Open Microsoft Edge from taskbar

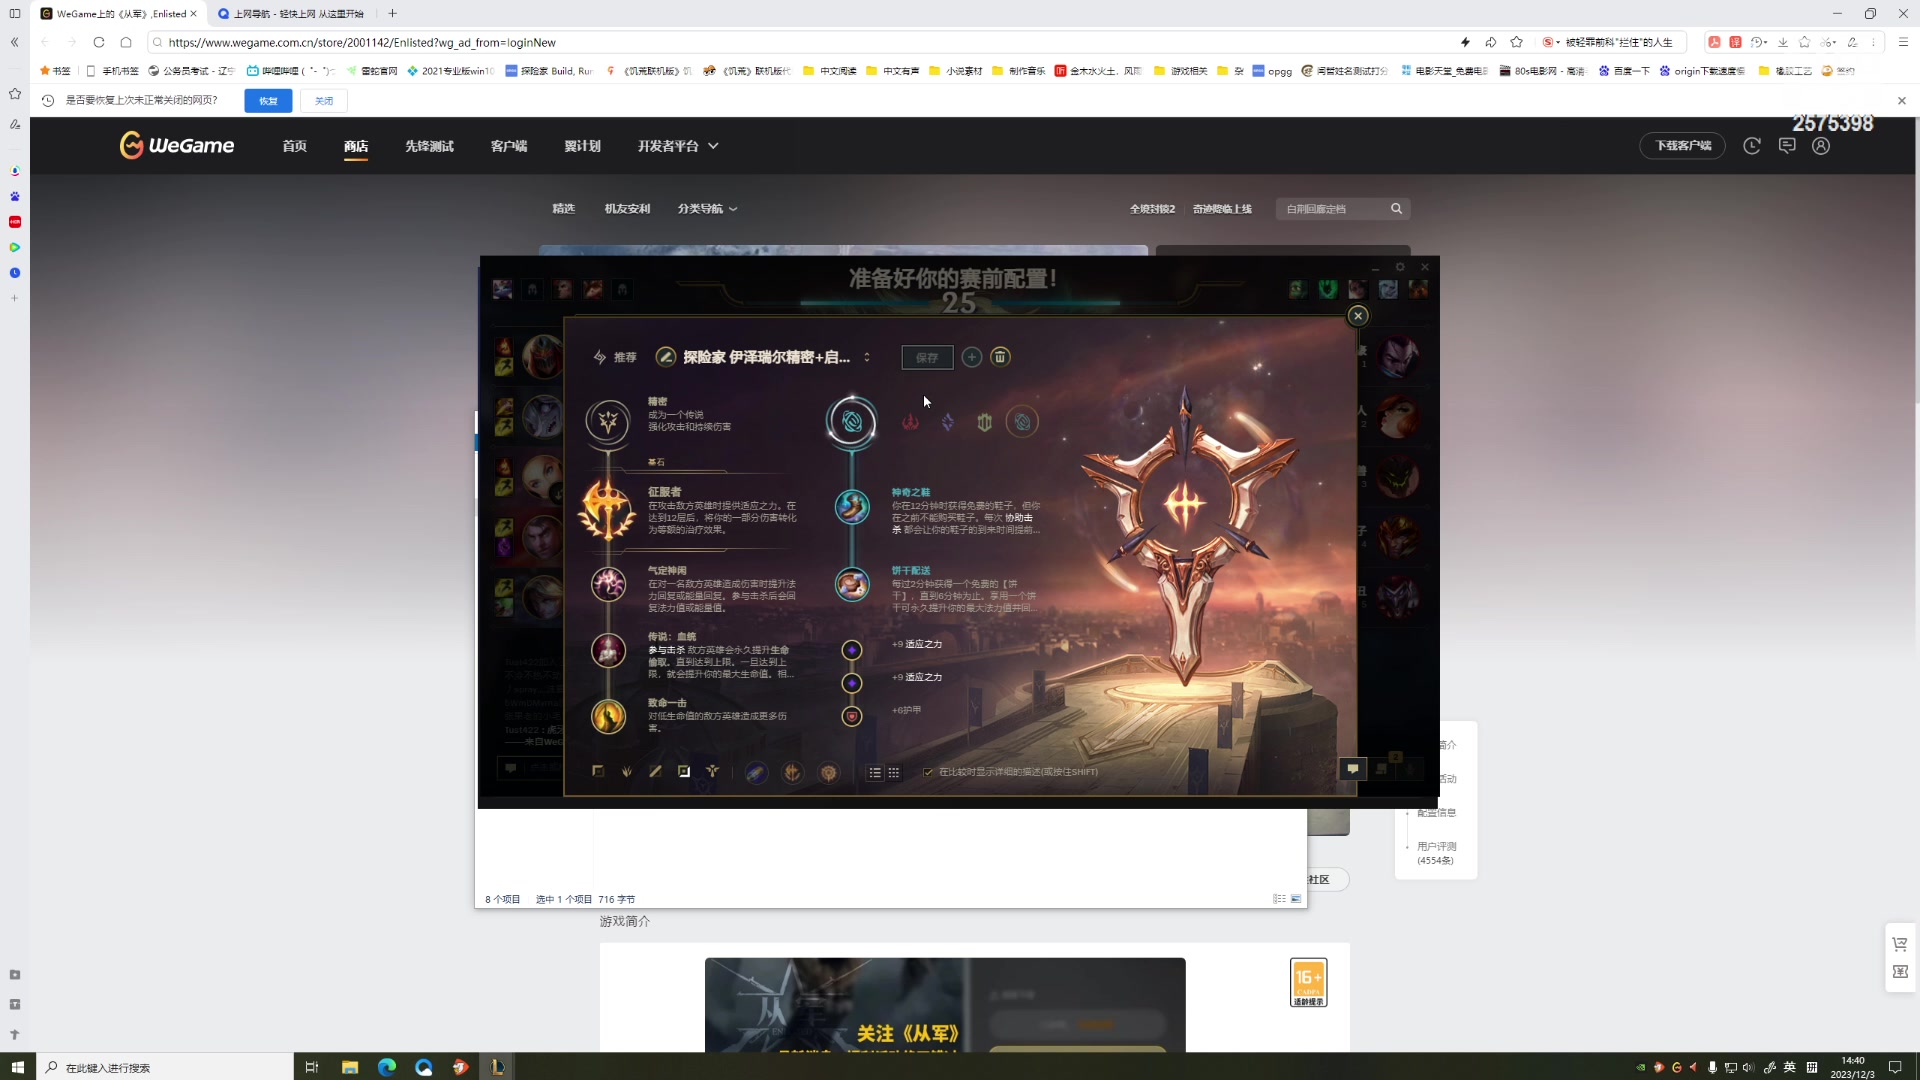pos(387,1067)
